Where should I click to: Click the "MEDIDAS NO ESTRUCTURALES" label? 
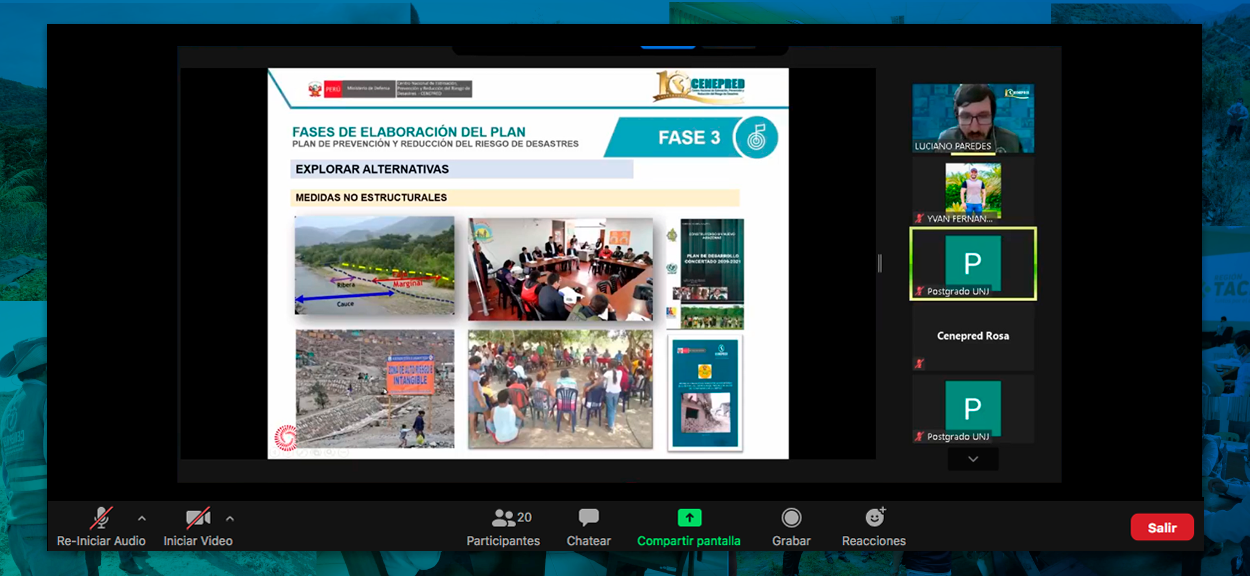coord(371,198)
